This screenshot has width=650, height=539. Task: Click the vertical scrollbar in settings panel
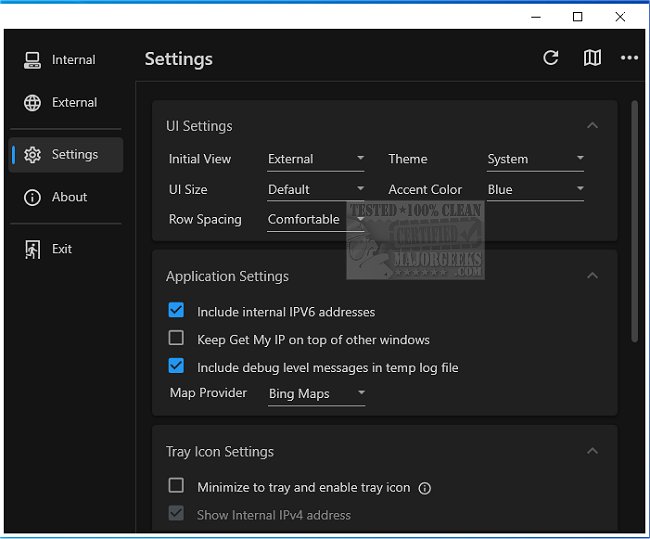[x=635, y=220]
